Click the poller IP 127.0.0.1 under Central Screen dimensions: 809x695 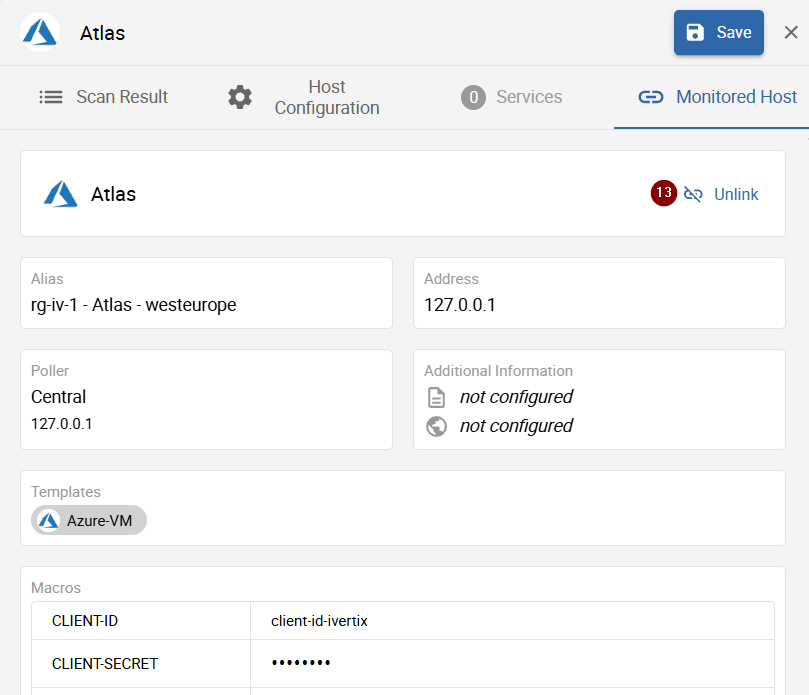tap(61, 424)
